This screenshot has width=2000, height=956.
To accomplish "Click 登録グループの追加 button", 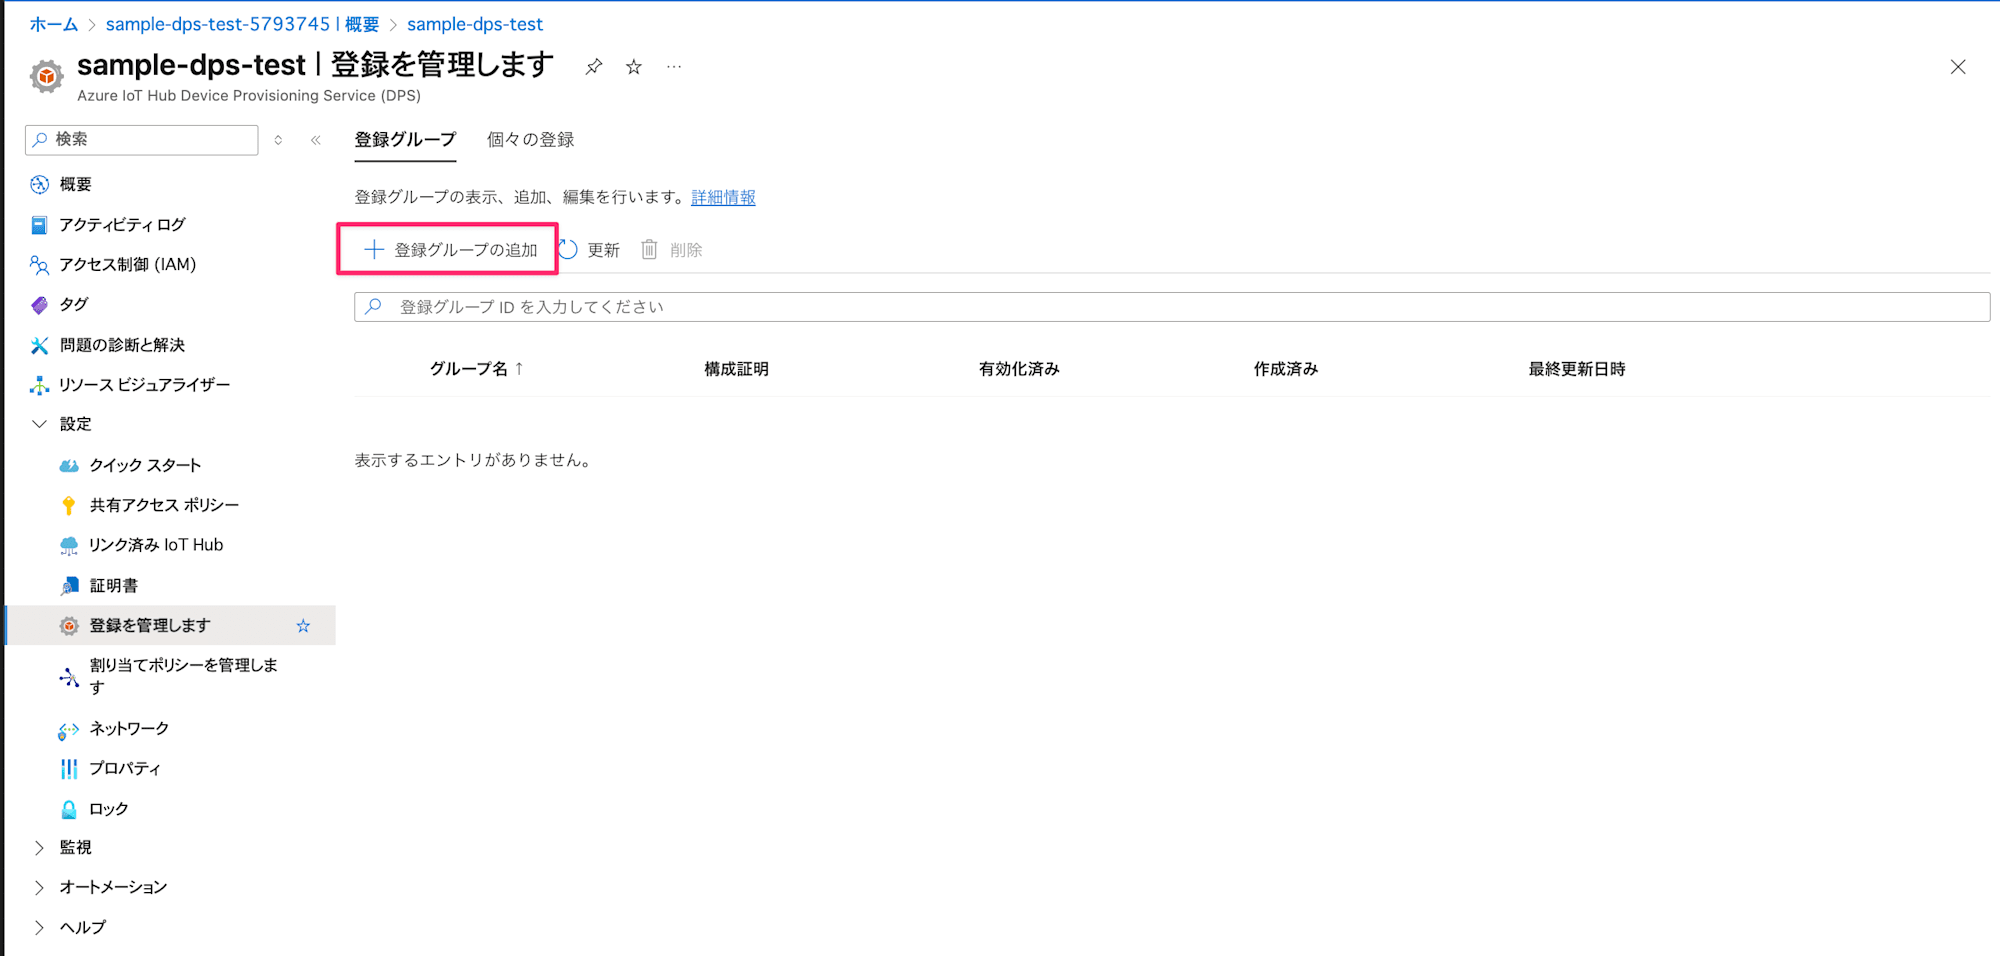I will [449, 250].
